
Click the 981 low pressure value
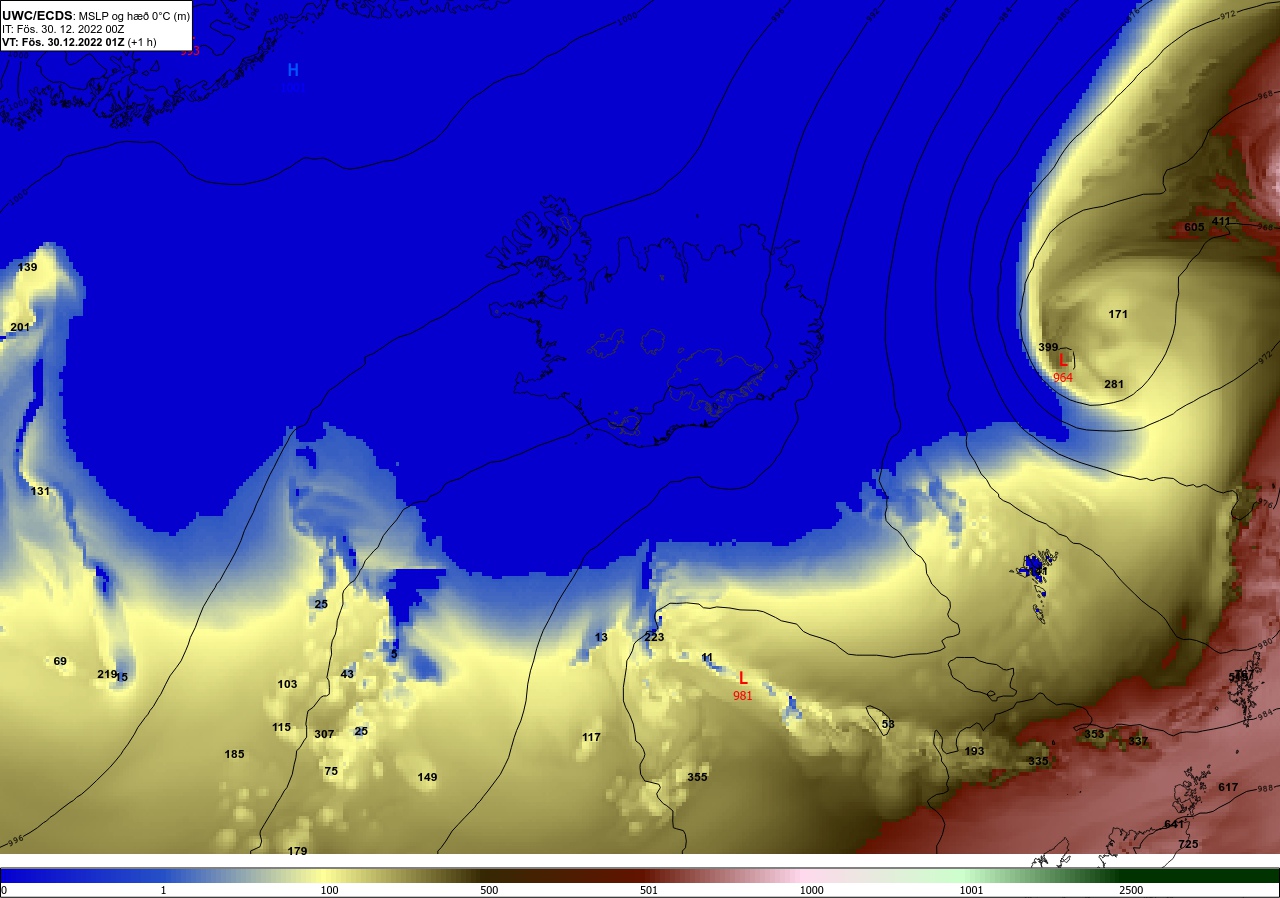pyautogui.click(x=743, y=696)
